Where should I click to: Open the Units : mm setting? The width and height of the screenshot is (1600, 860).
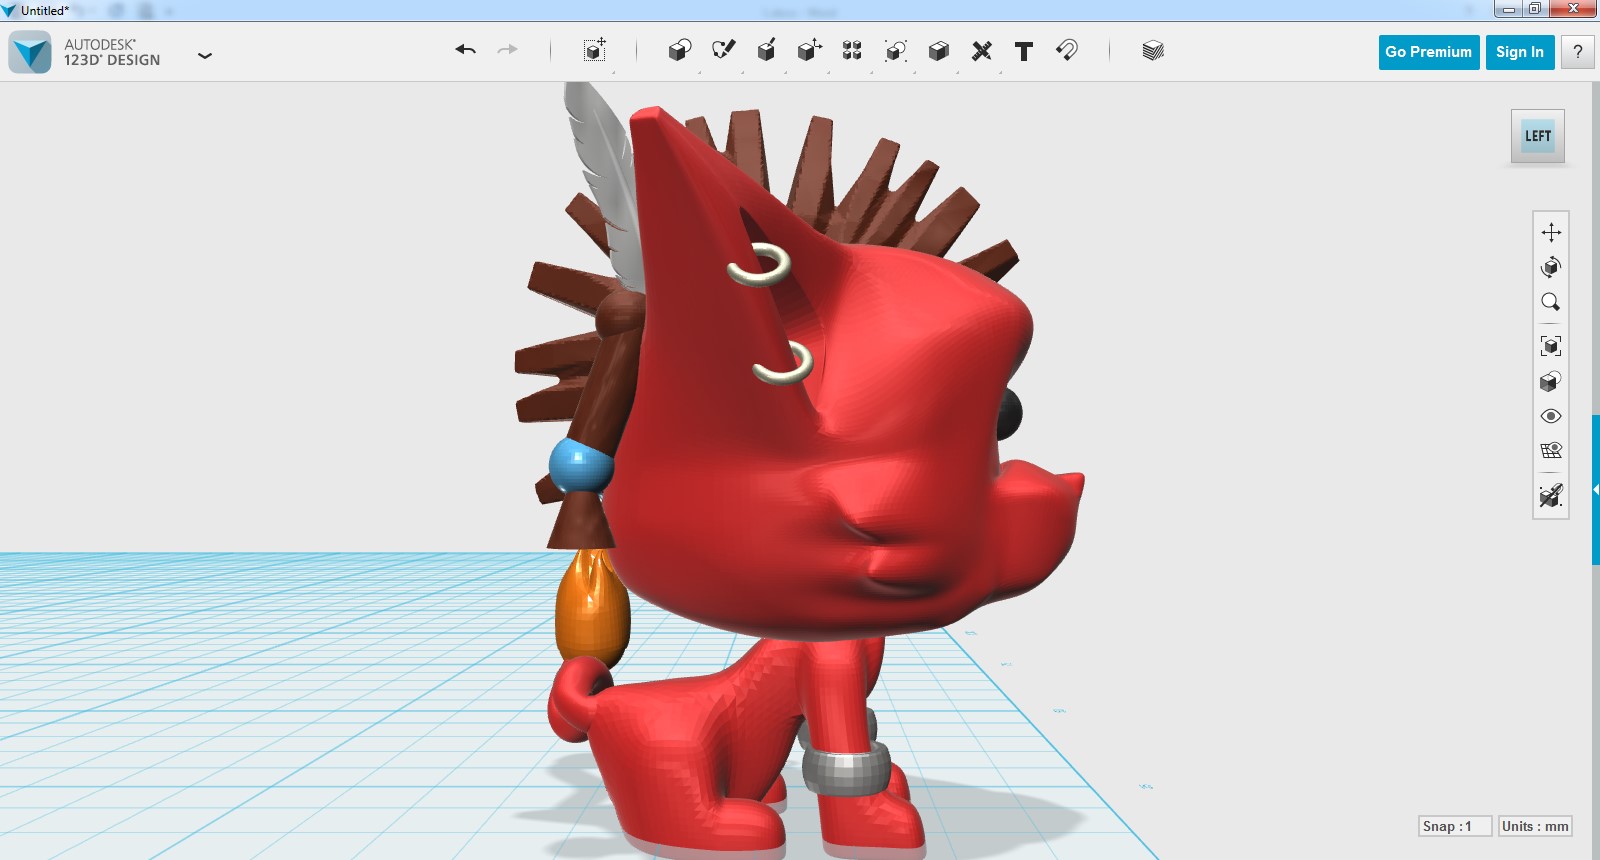tap(1535, 826)
